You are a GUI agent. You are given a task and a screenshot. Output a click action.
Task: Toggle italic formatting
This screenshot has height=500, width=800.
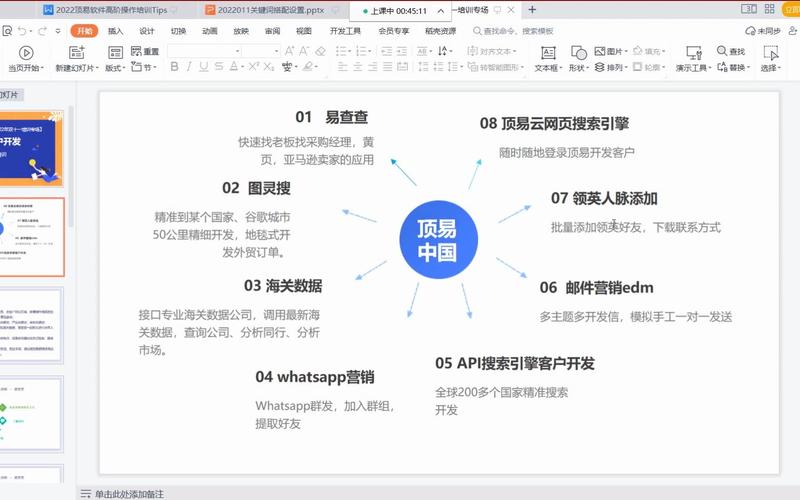(x=189, y=67)
